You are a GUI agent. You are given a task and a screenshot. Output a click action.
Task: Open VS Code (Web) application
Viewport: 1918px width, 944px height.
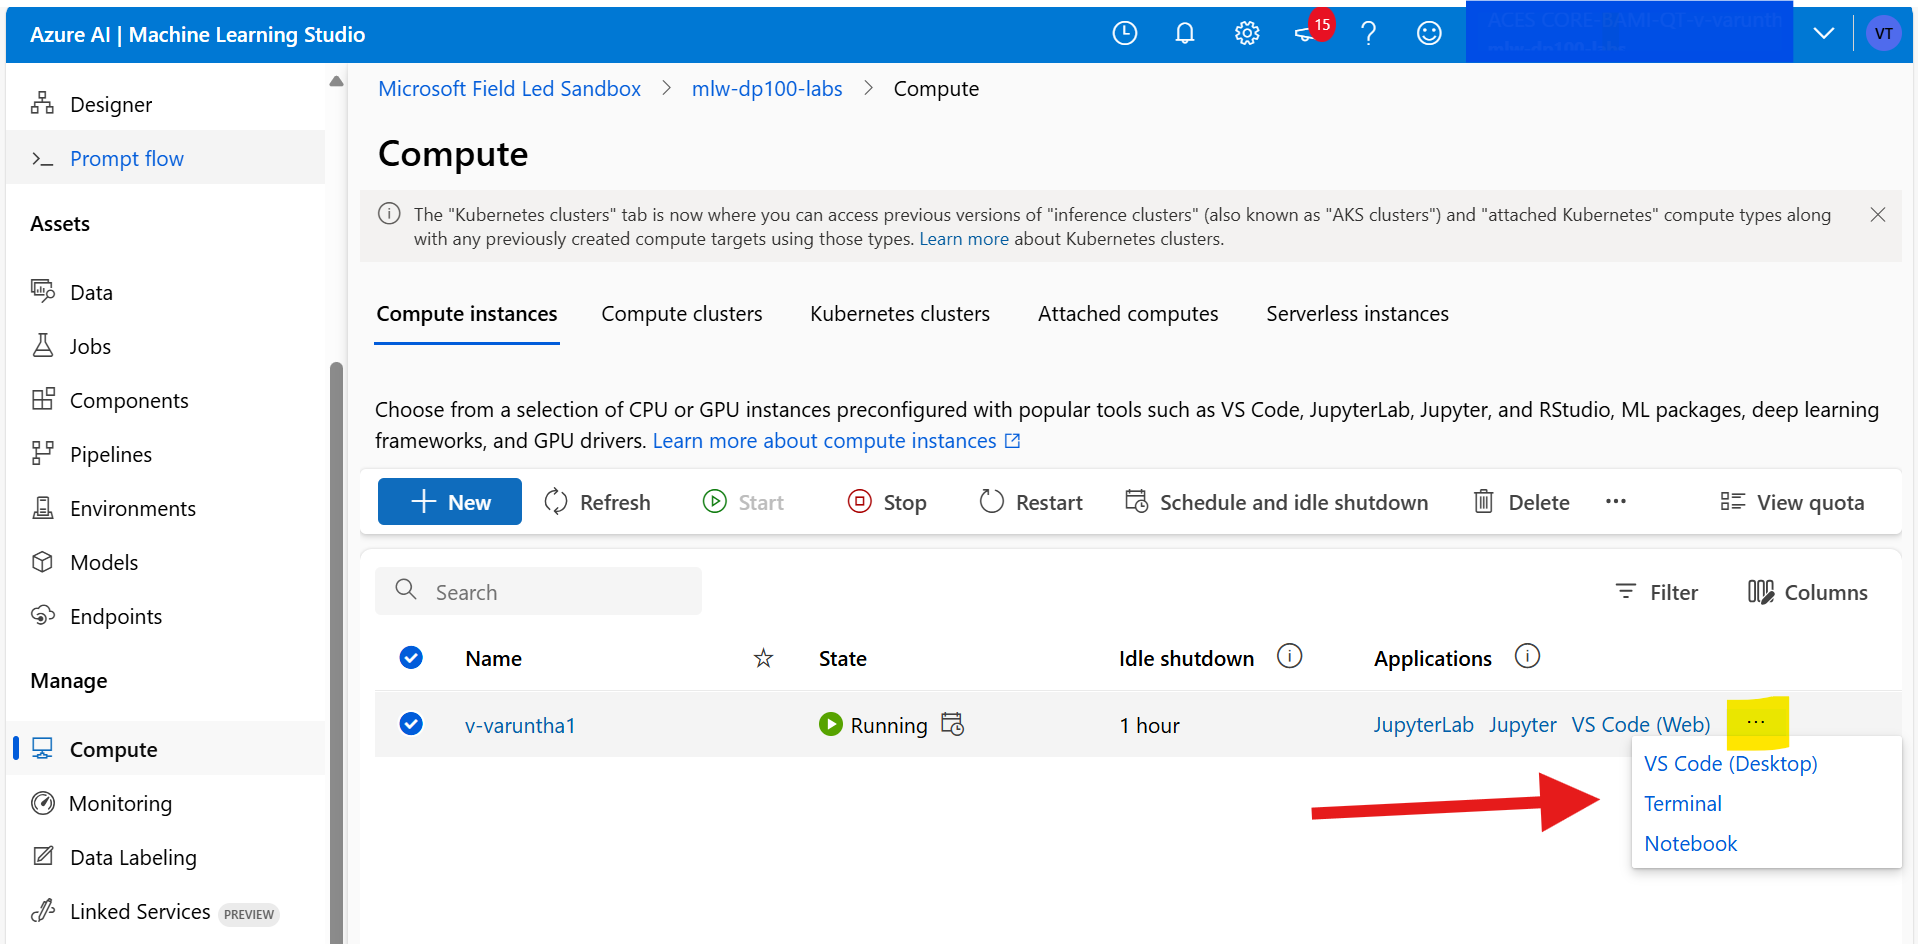point(1641,725)
